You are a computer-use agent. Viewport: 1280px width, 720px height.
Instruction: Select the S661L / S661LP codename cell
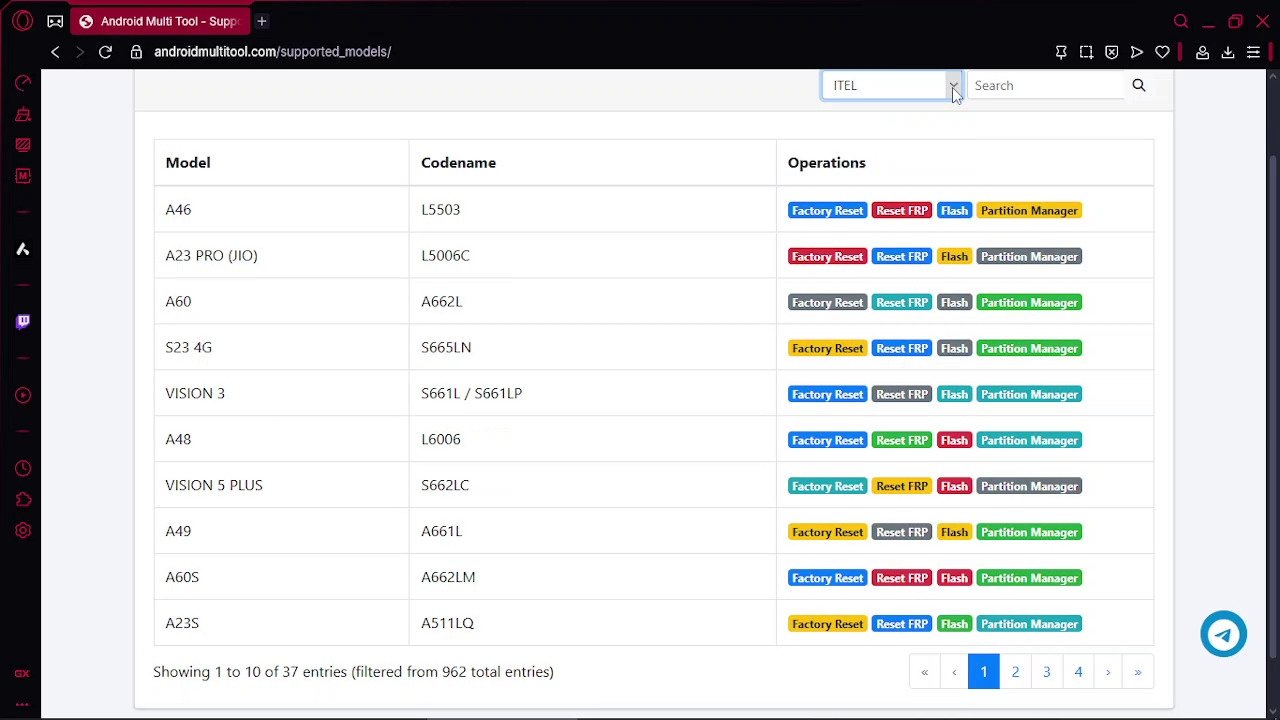[592, 393]
